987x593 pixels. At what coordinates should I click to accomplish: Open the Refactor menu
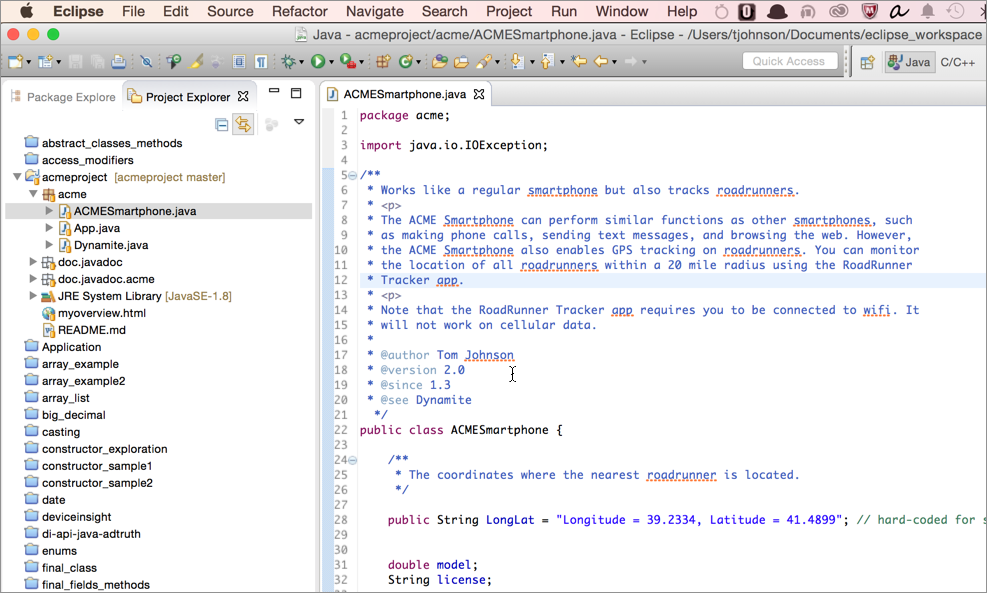tap(299, 11)
